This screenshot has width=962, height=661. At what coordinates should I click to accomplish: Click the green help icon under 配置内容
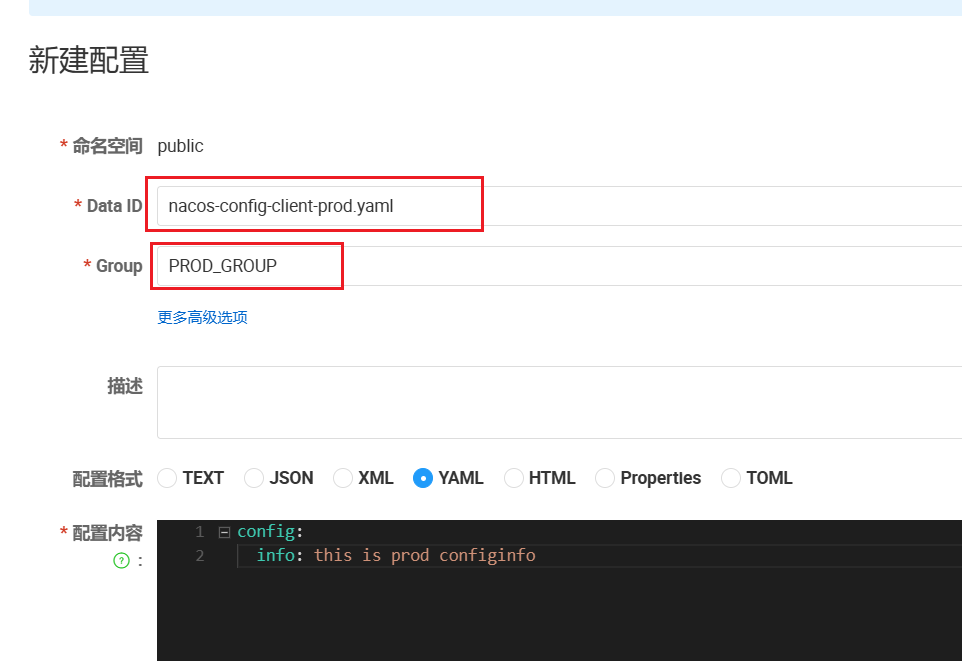click(x=121, y=560)
